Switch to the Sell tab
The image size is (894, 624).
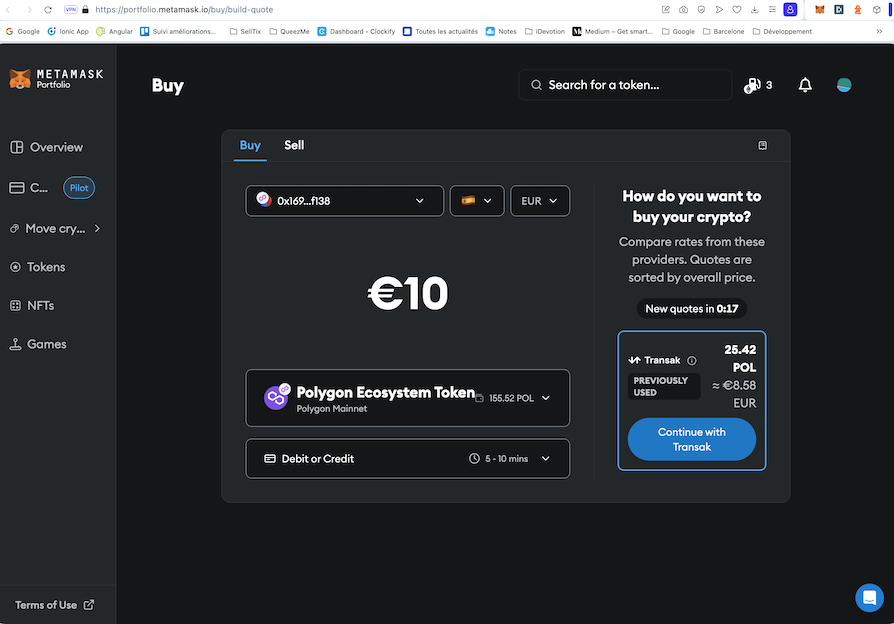[x=294, y=145]
